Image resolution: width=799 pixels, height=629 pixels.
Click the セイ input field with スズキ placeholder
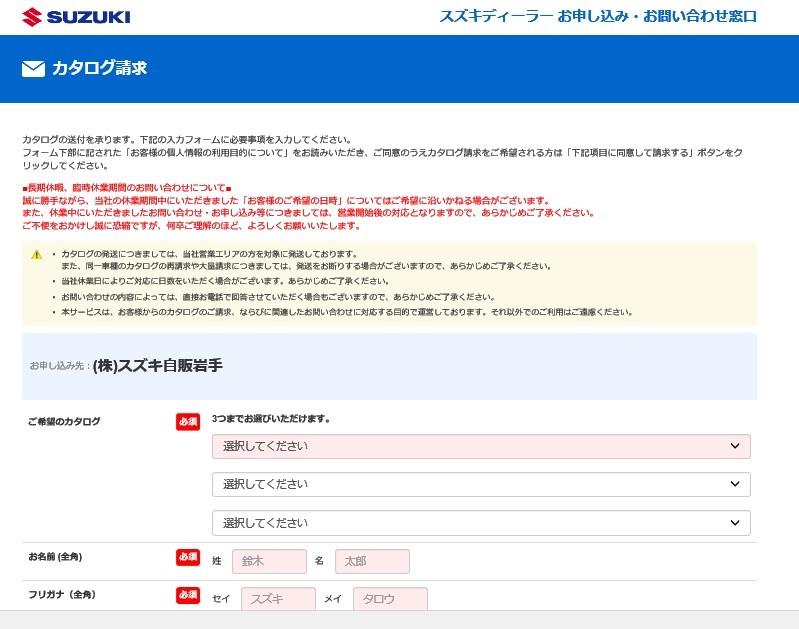click(278, 598)
